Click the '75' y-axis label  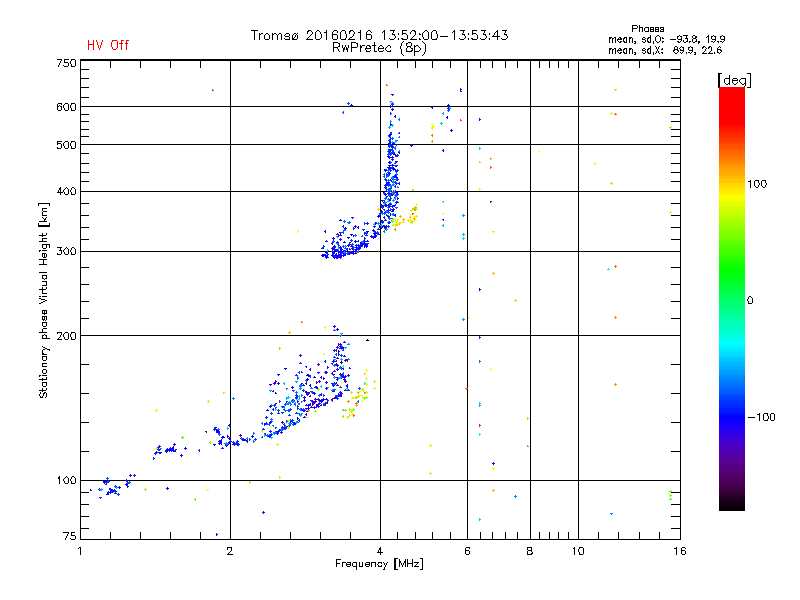pos(70,536)
